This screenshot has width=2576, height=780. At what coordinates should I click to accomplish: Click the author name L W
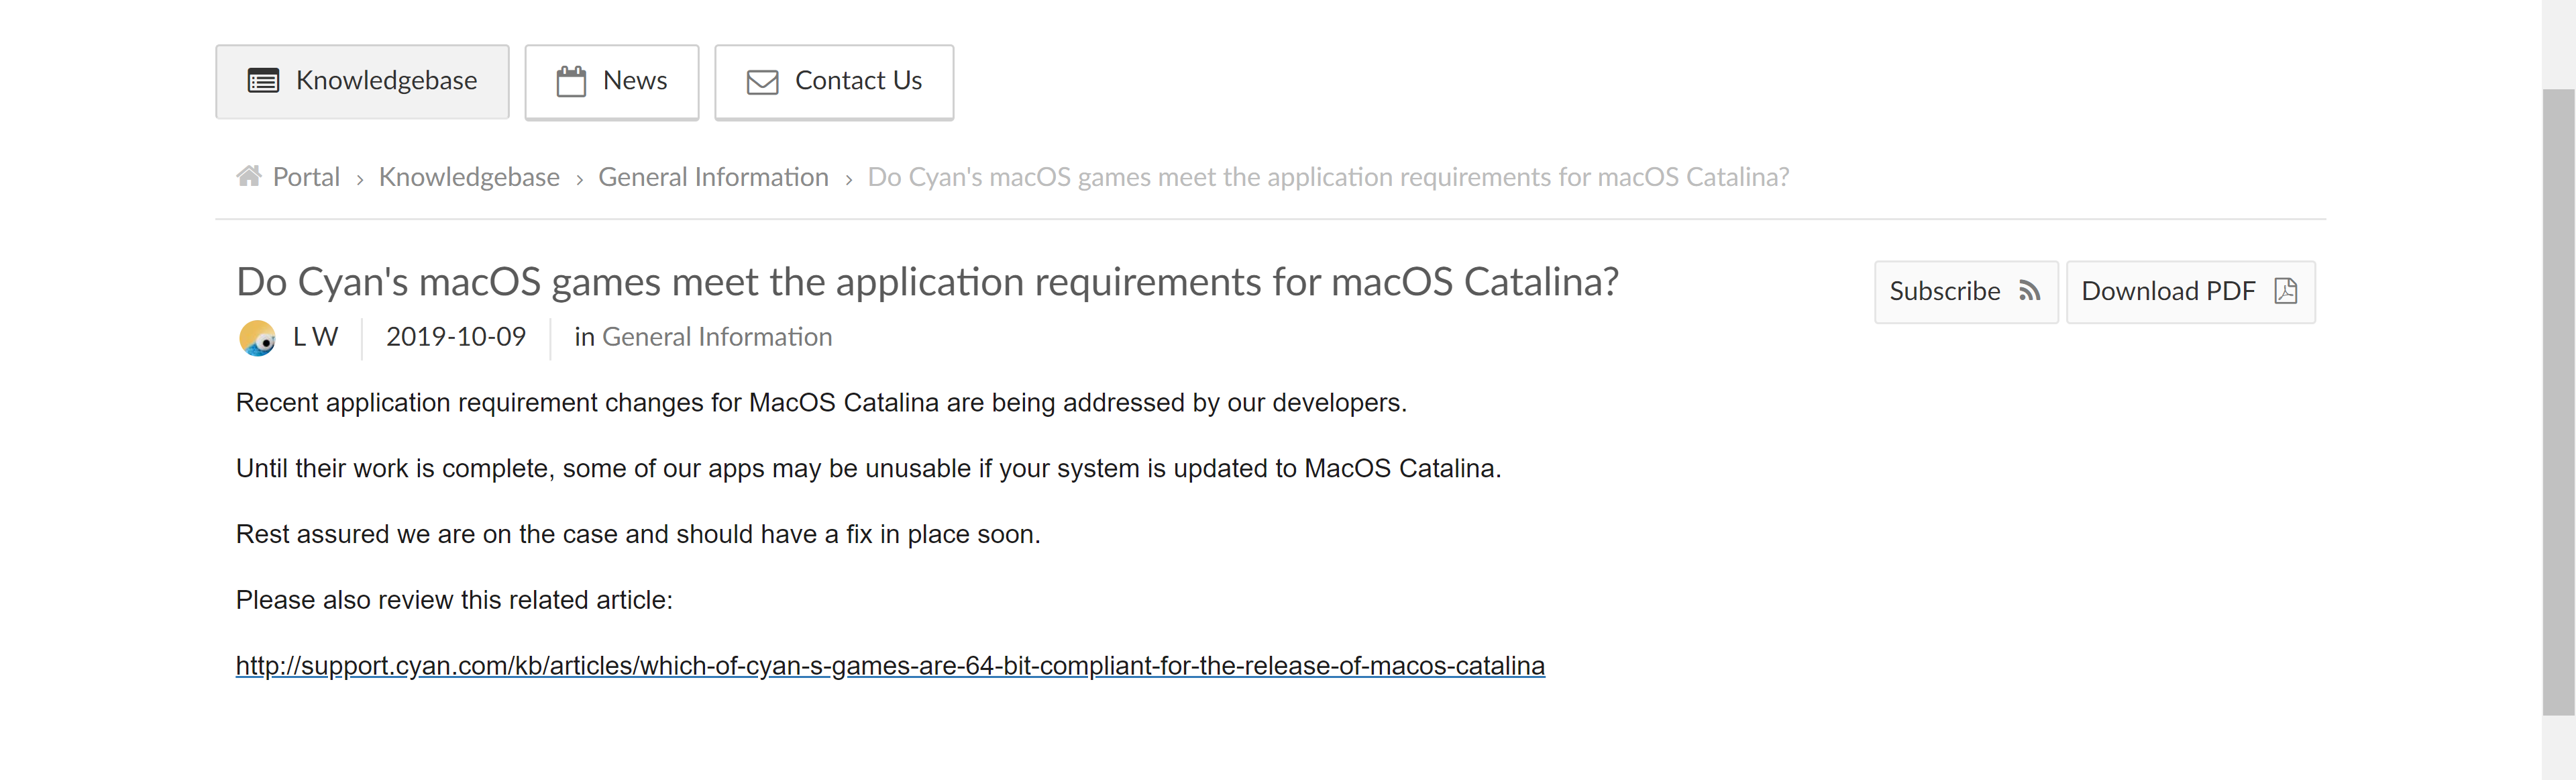315,337
